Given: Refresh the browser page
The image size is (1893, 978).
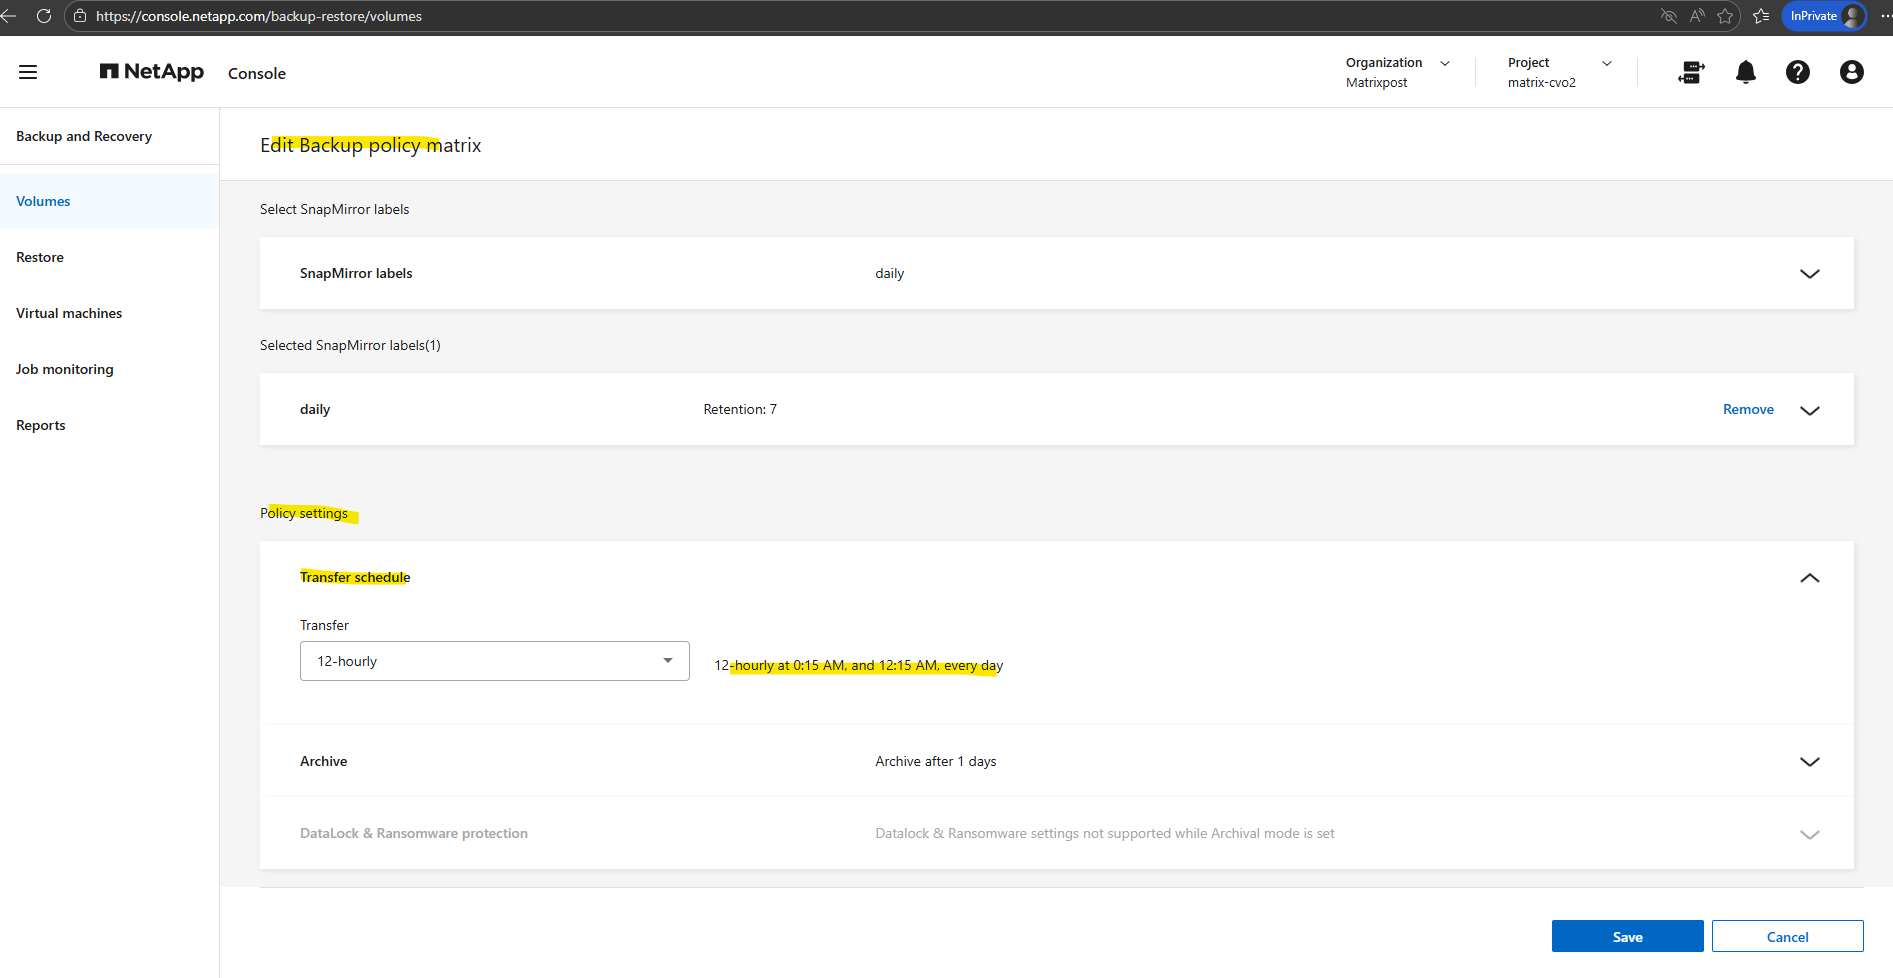Looking at the screenshot, I should 44,16.
